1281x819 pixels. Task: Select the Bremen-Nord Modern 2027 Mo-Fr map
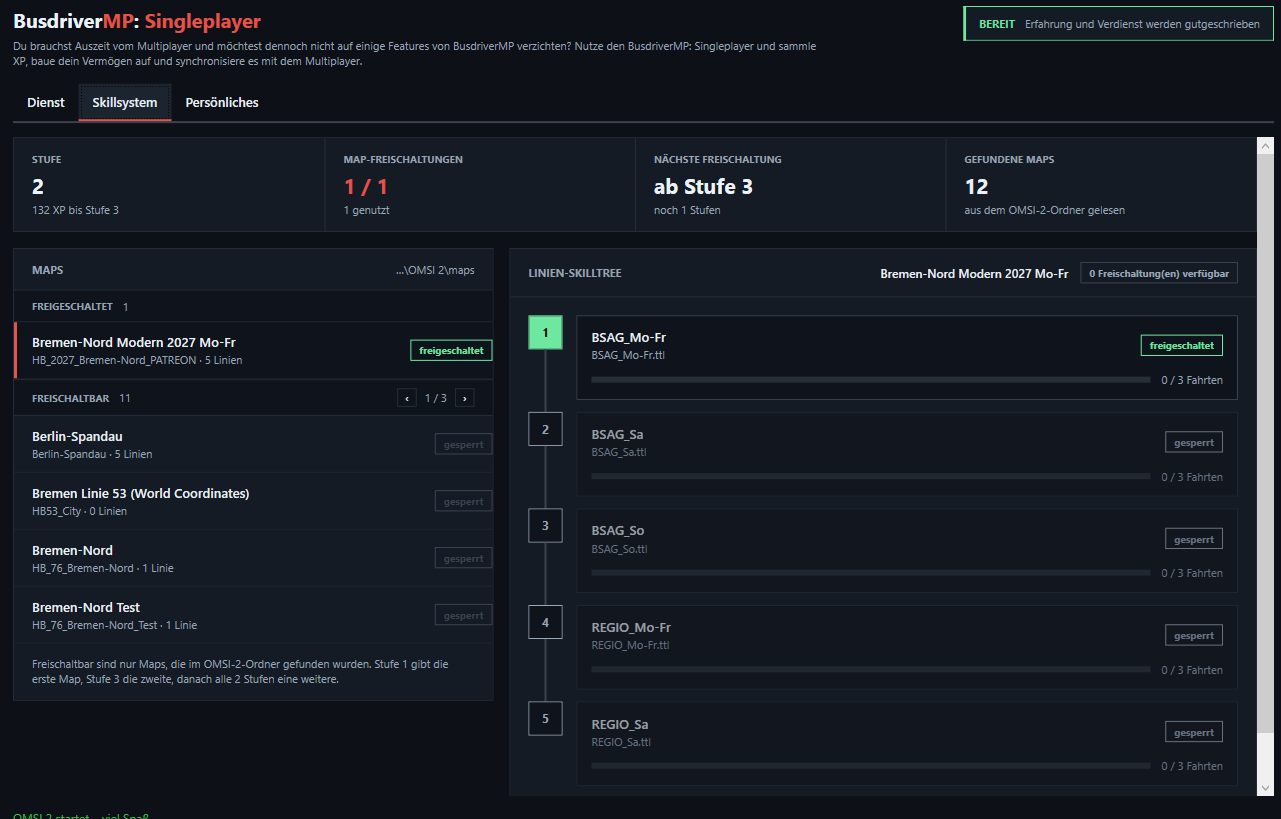[254, 350]
